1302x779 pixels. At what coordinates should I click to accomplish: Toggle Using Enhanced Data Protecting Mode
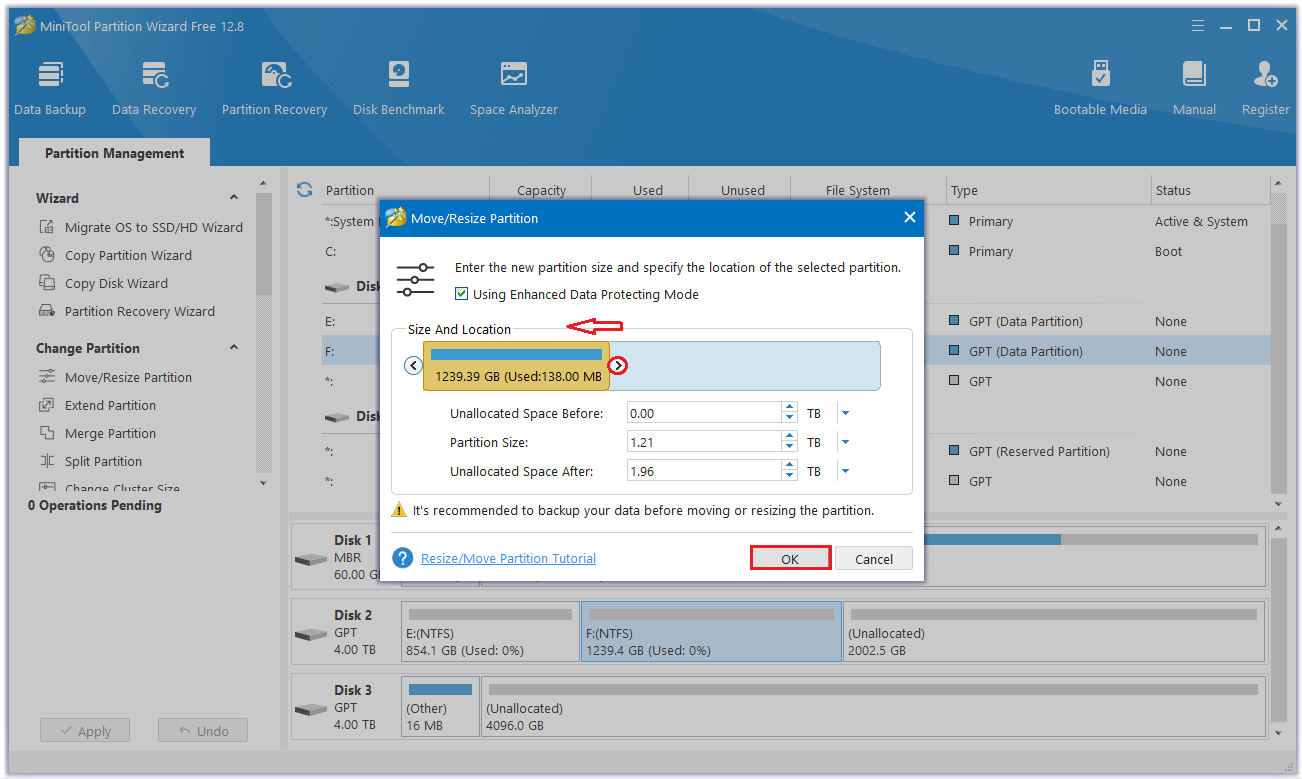point(461,294)
